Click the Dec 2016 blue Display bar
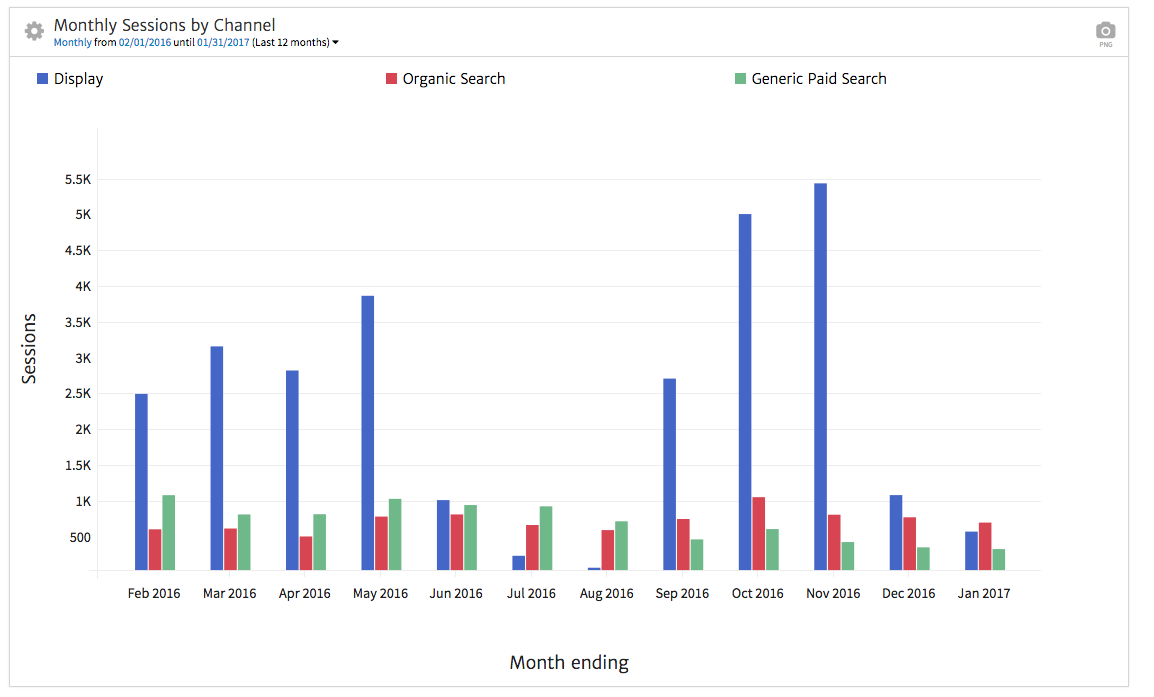 tap(896, 532)
